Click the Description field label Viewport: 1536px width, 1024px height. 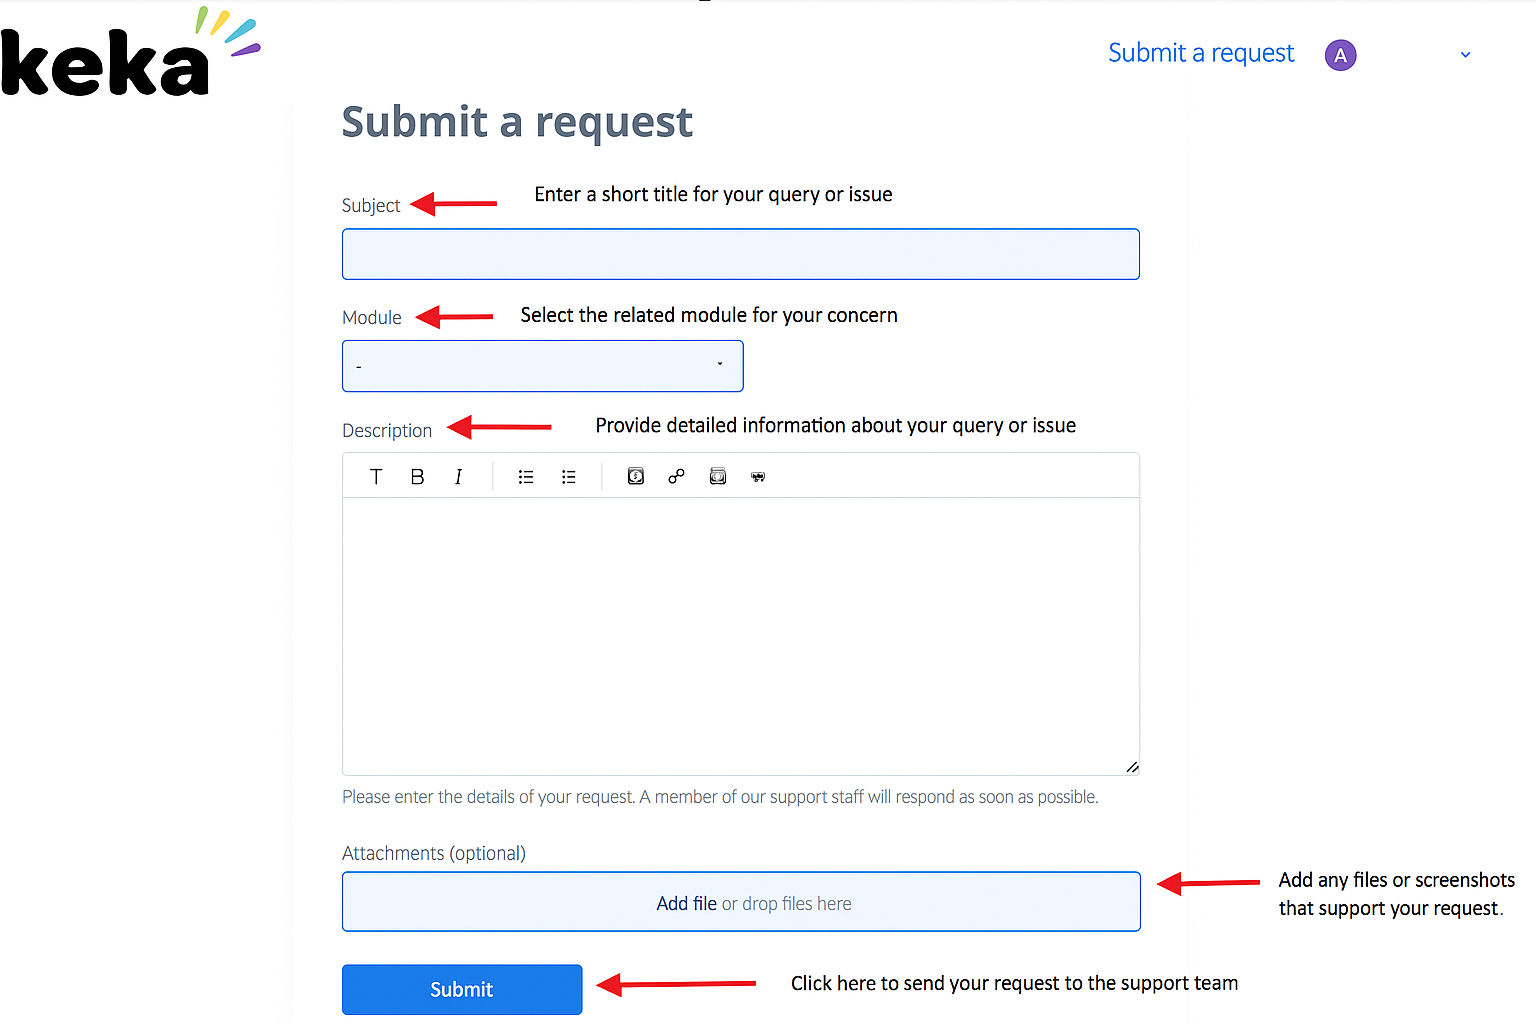click(387, 431)
